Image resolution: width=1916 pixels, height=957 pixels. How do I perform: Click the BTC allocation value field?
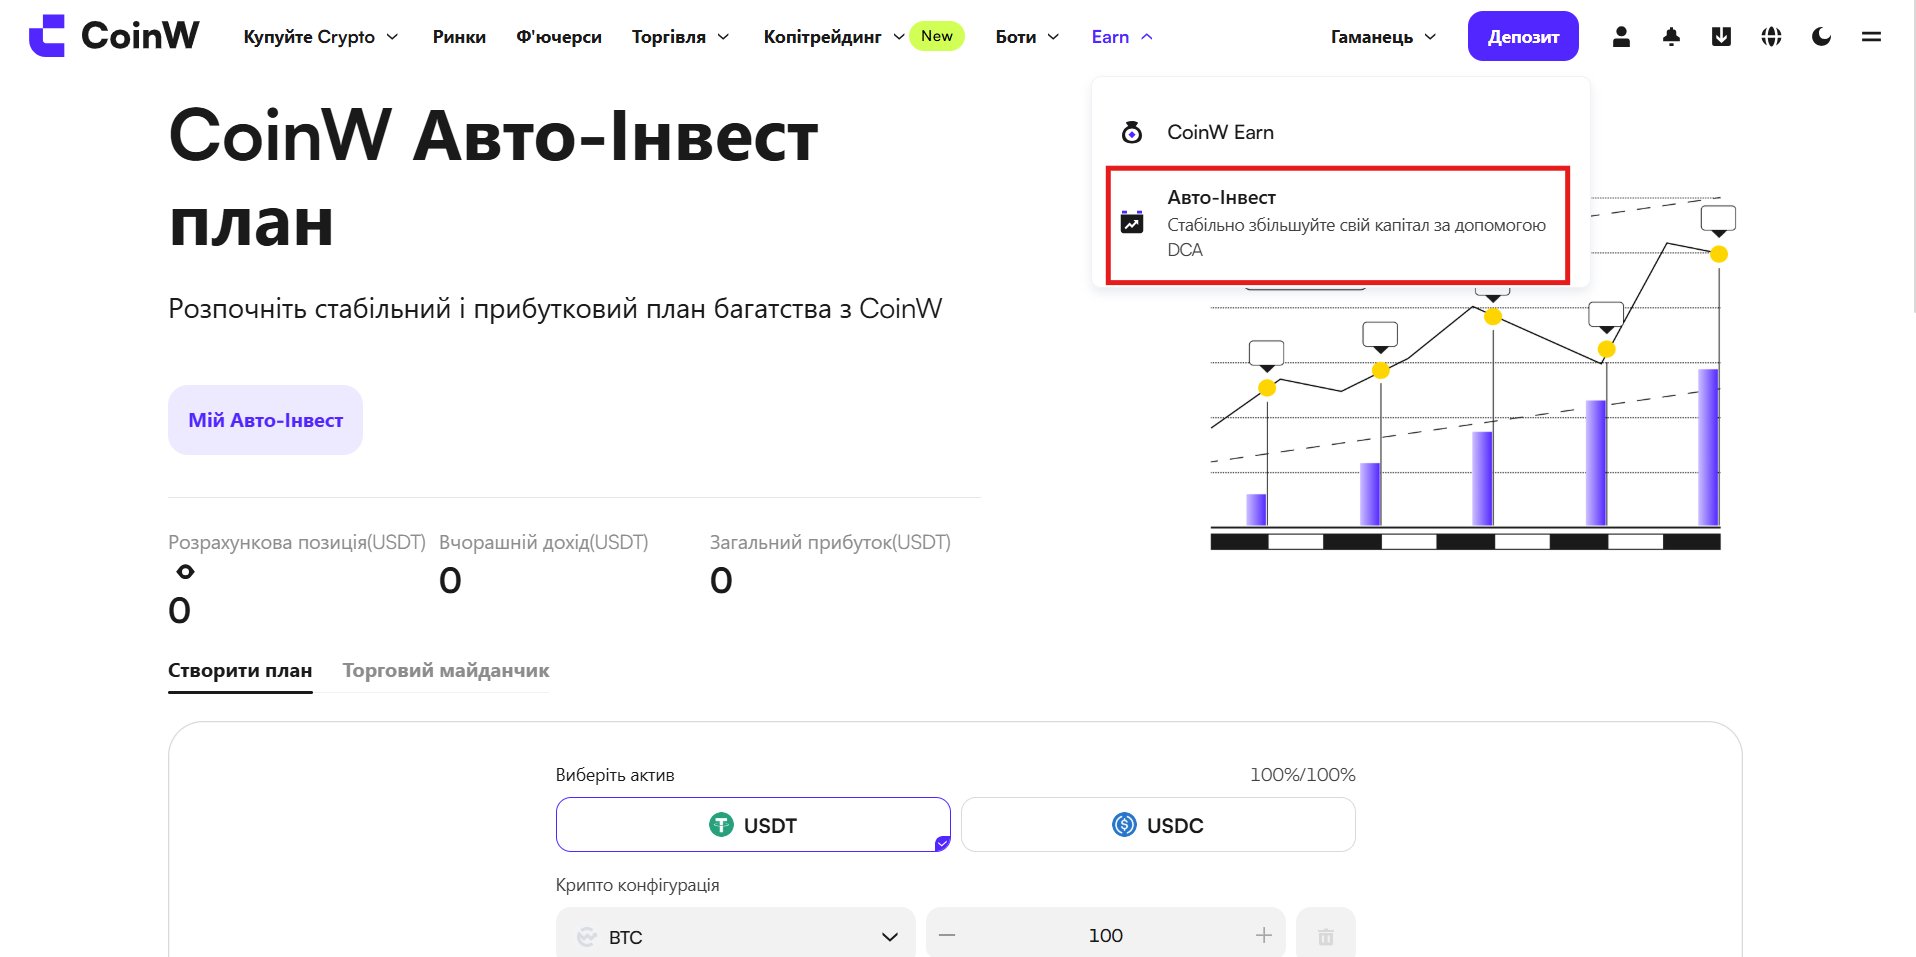coord(1106,935)
